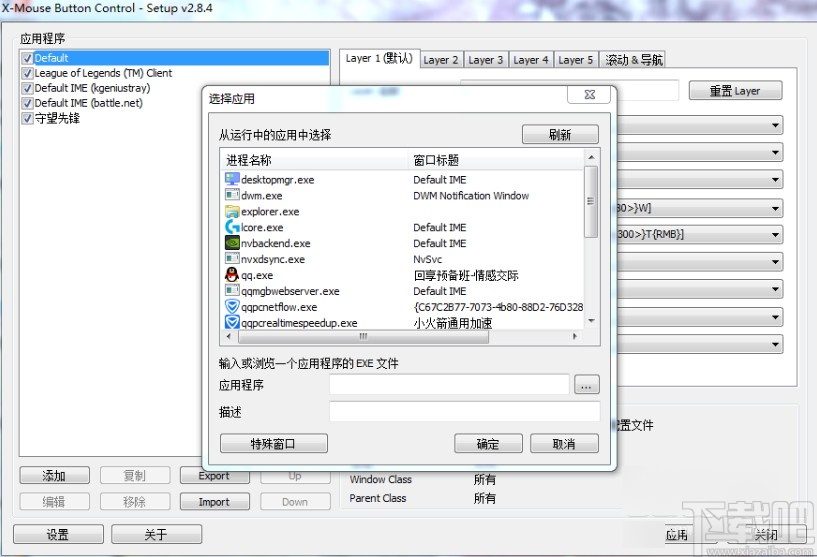Click the 添加 add button
This screenshot has height=557, width=817.
(54, 475)
